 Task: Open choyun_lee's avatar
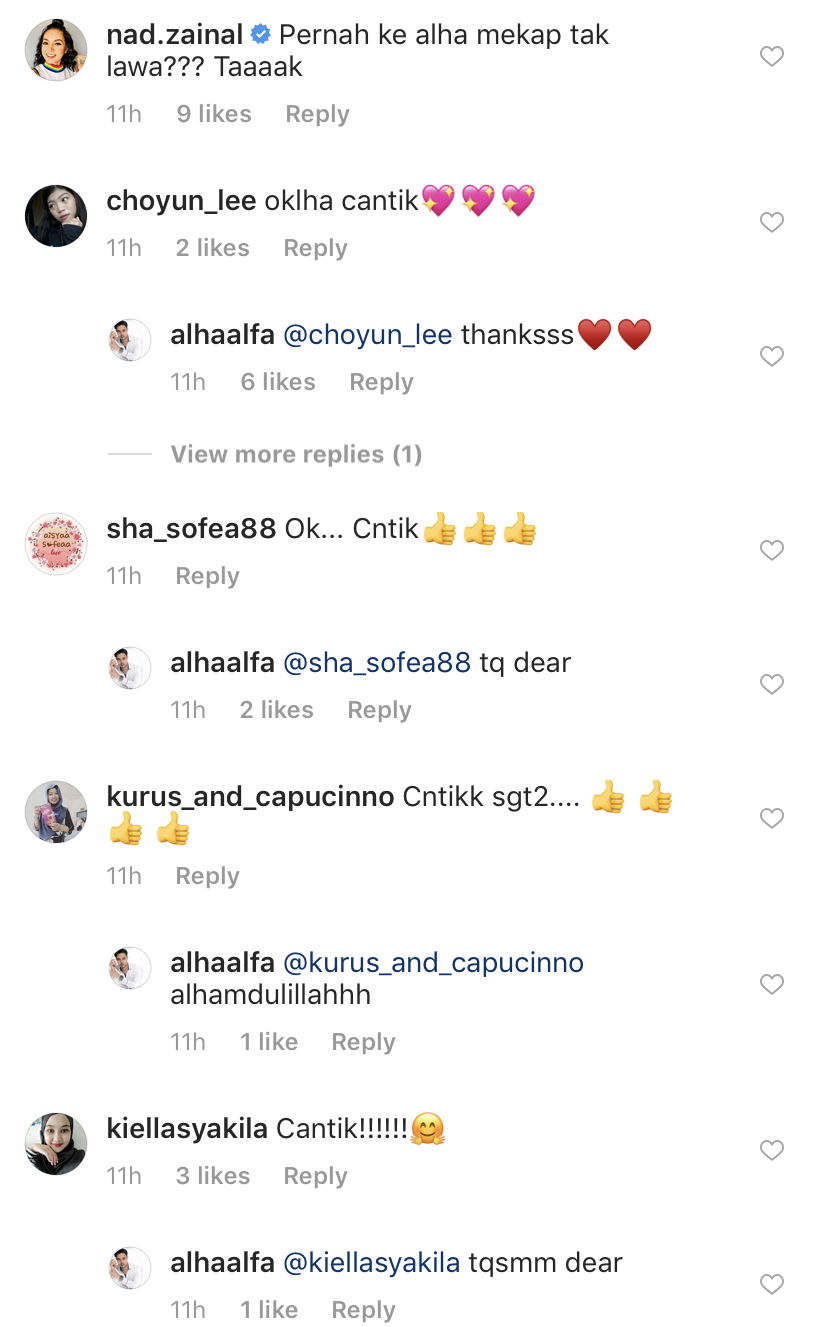coord(56,215)
